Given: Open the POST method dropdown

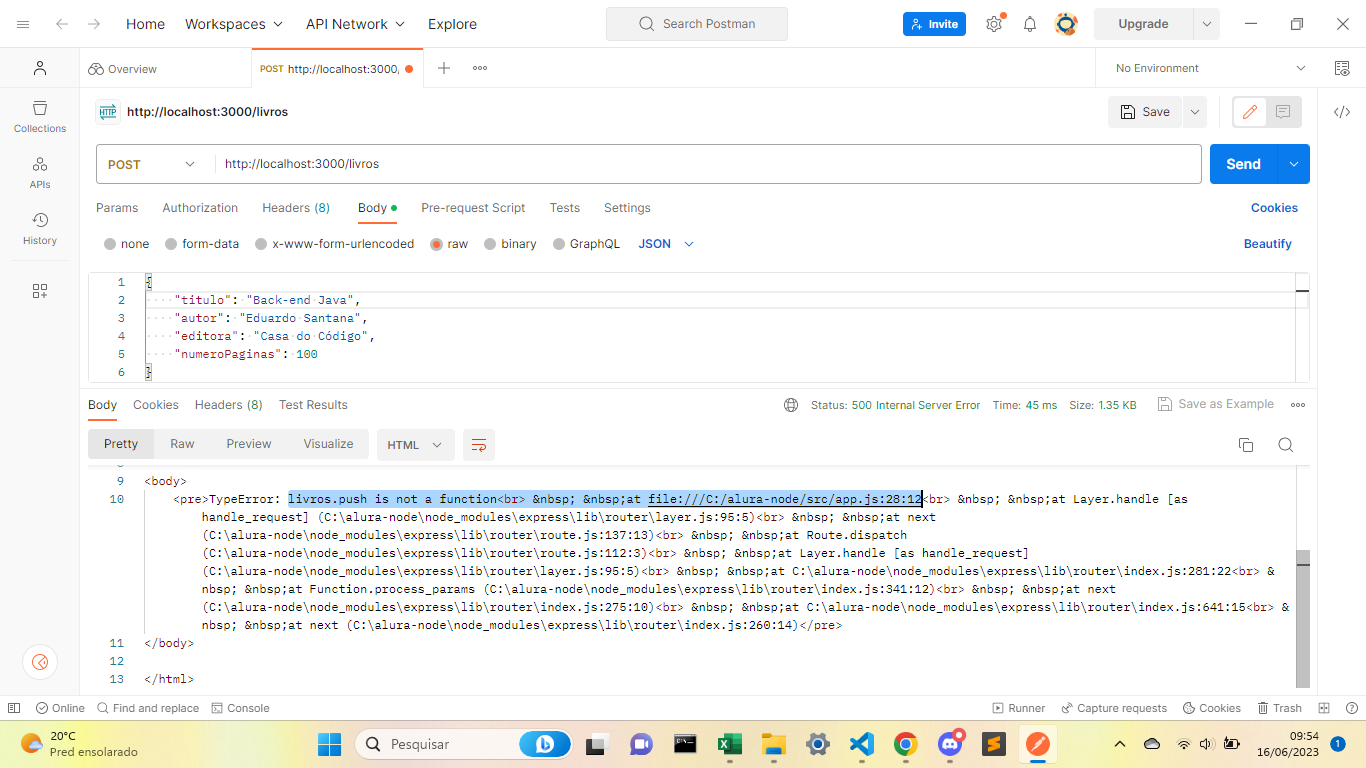Looking at the screenshot, I should coord(152,164).
